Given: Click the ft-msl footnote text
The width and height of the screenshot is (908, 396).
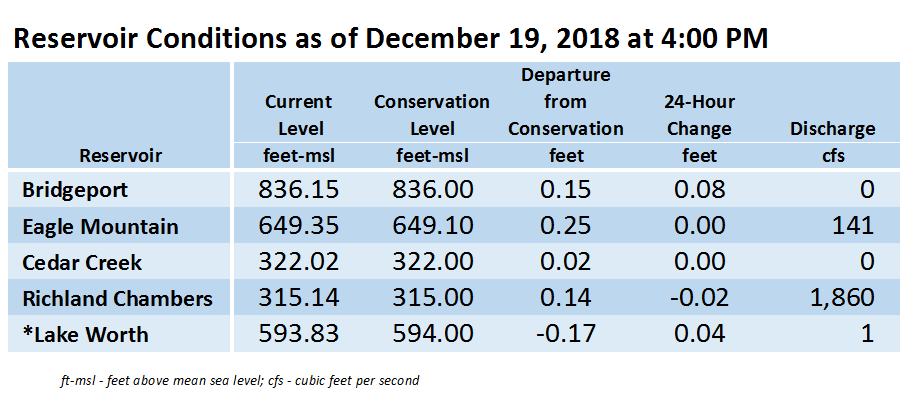Looking at the screenshot, I should point(240,381).
